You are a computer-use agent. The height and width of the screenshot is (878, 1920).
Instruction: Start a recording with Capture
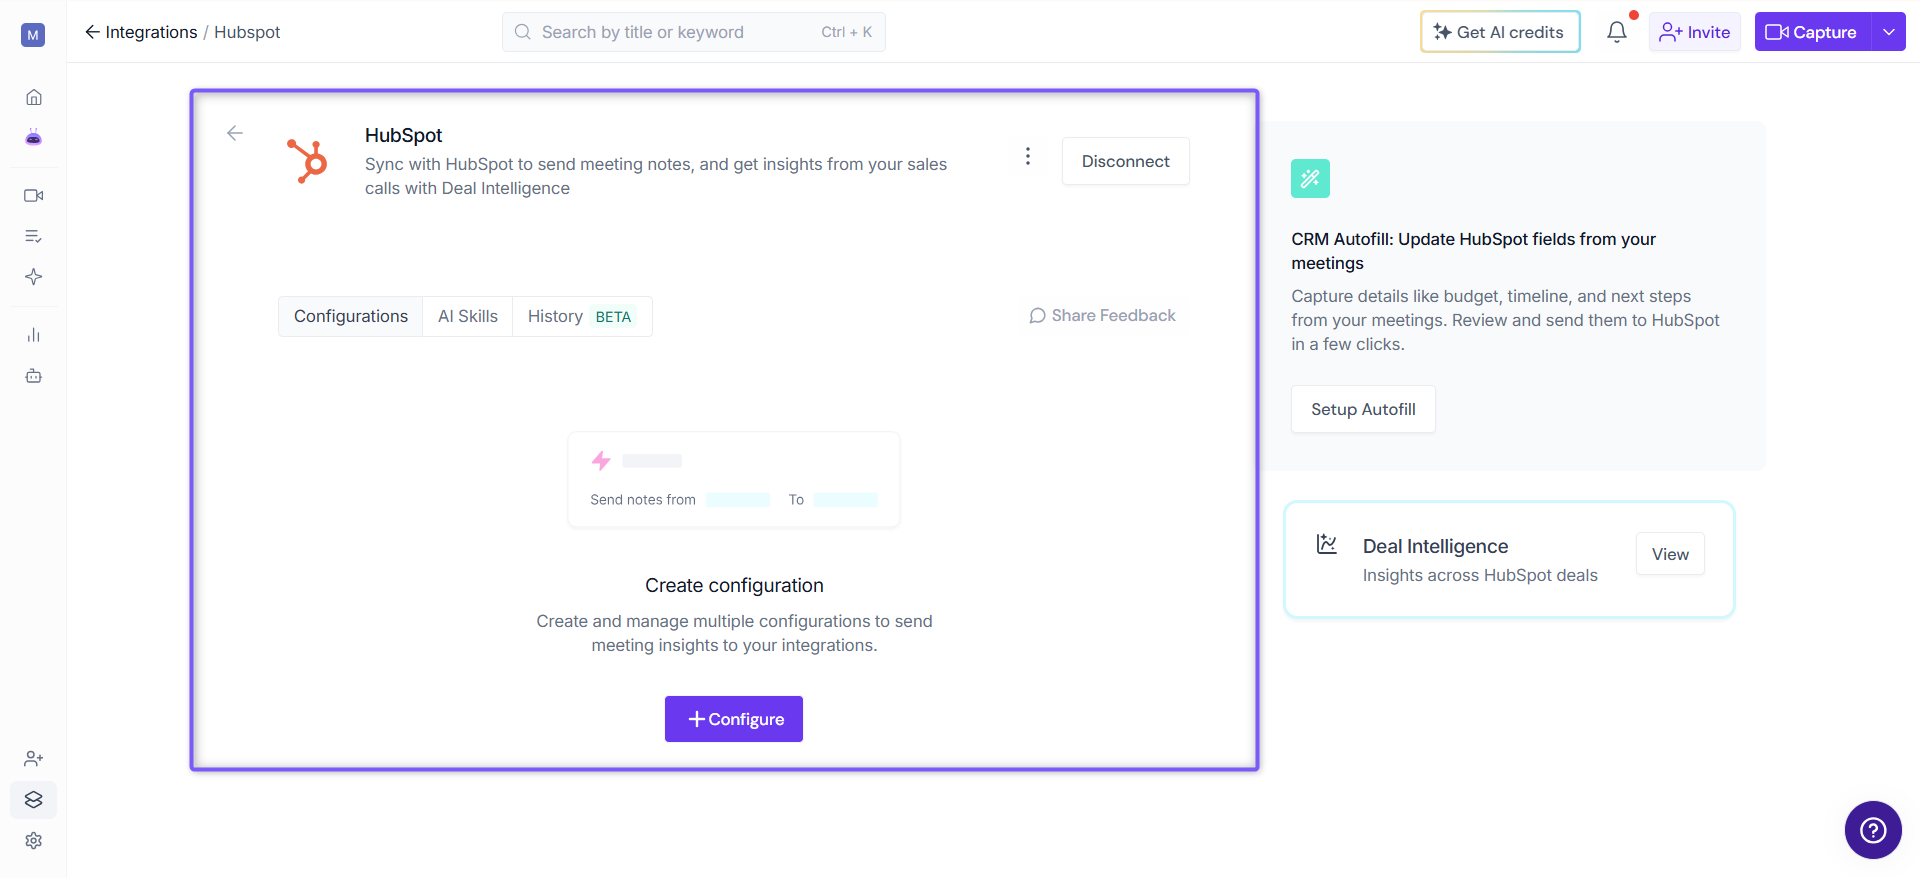(1812, 32)
